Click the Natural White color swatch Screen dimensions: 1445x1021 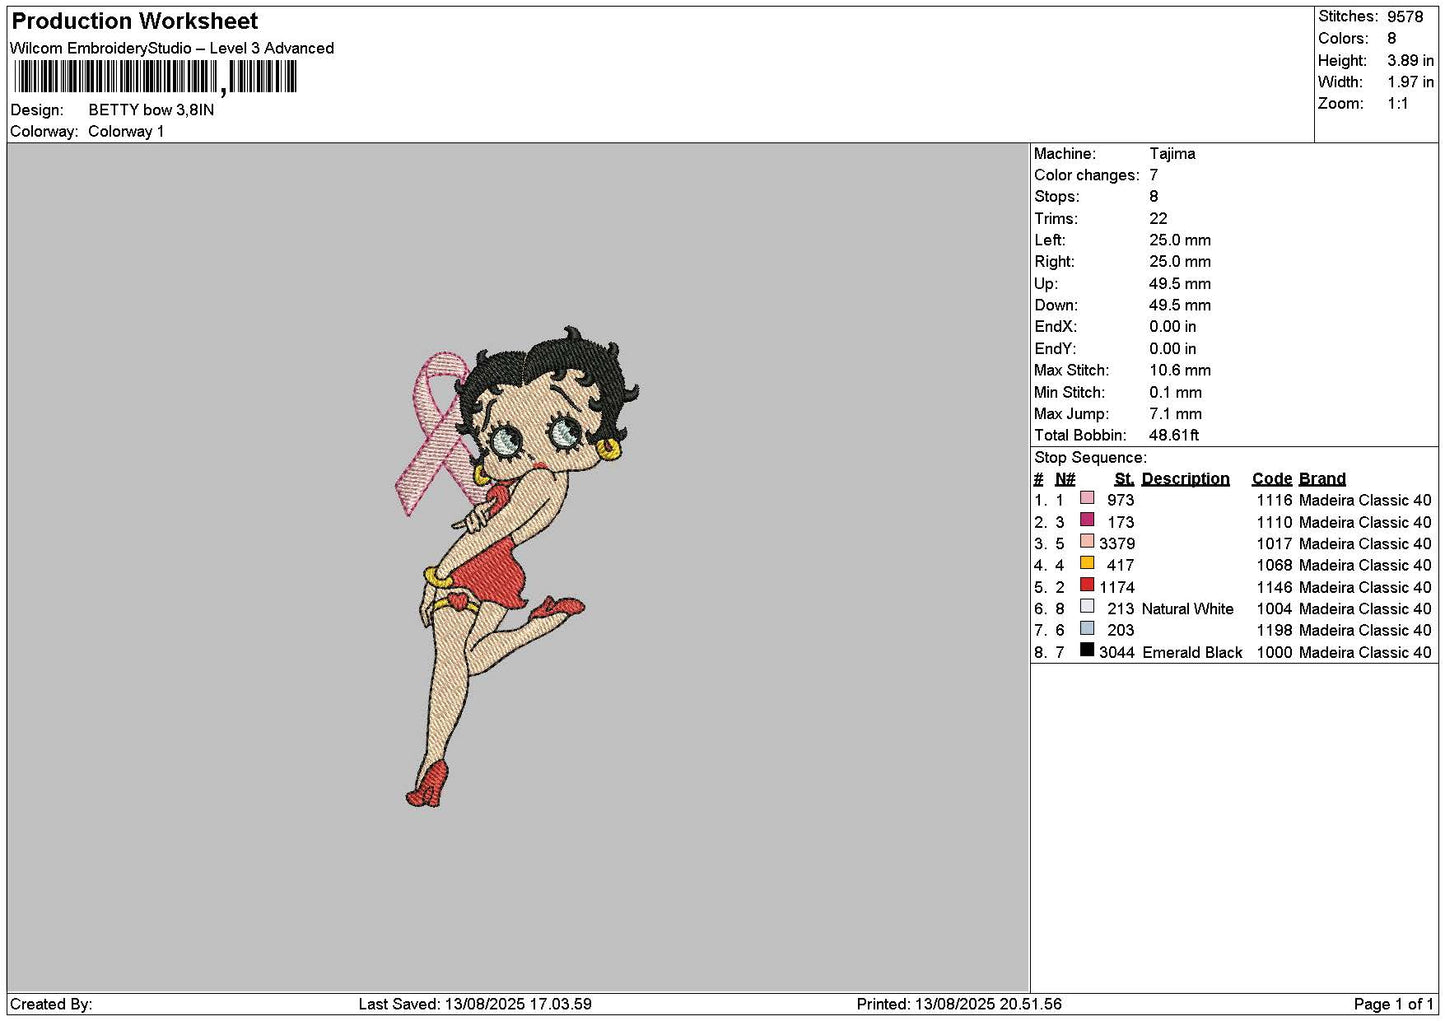click(x=1087, y=607)
